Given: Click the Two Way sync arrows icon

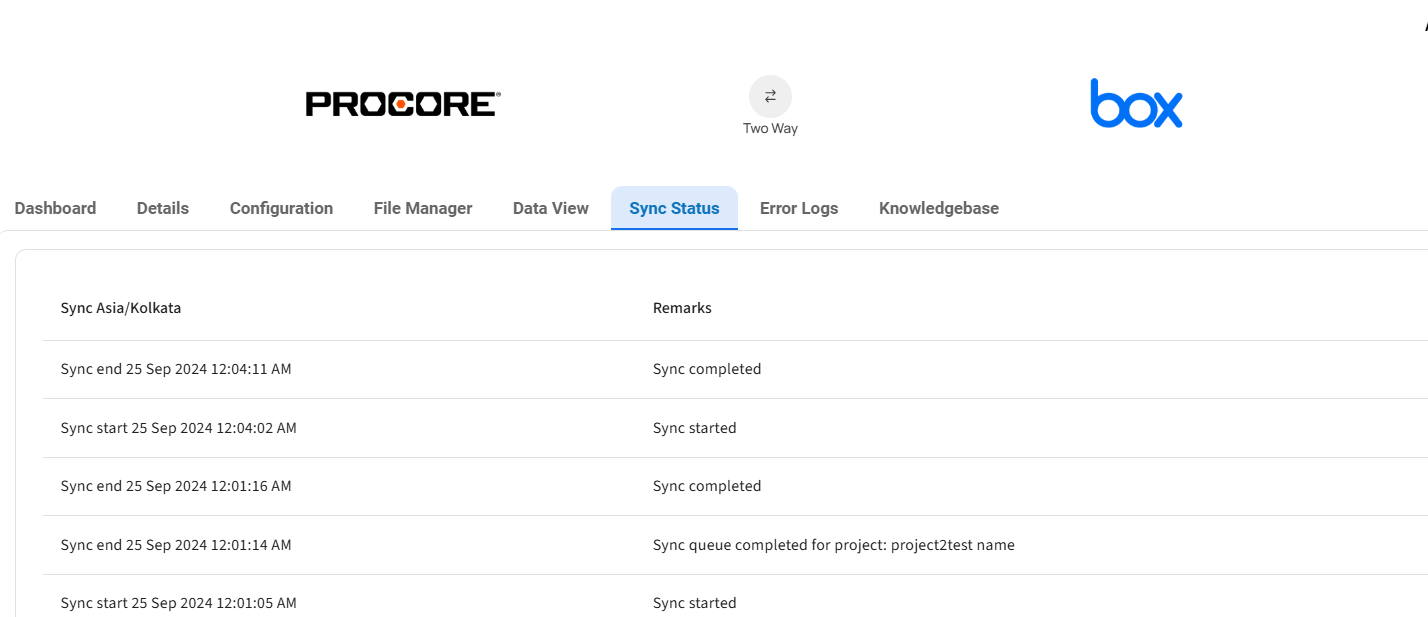Looking at the screenshot, I should pos(770,96).
